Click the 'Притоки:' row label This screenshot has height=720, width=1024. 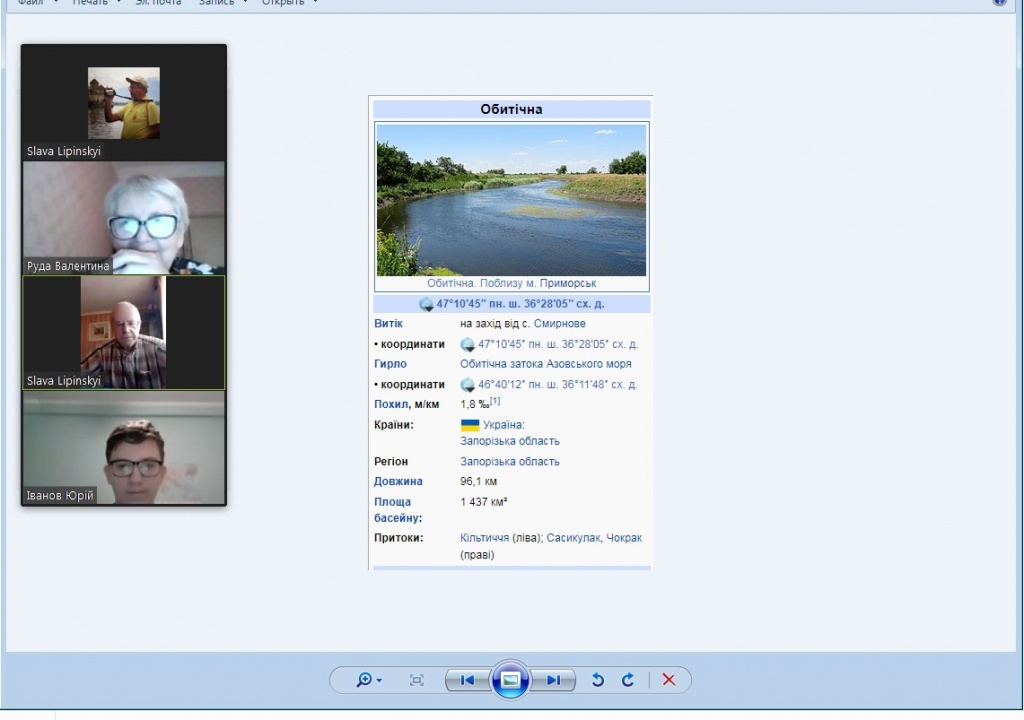pos(398,538)
